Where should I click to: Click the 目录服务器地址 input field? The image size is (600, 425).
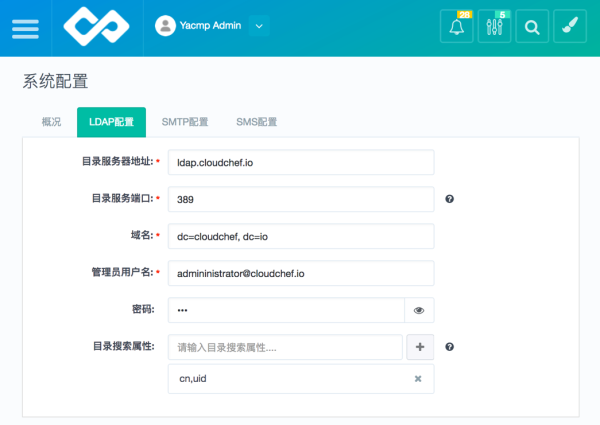coord(301,163)
